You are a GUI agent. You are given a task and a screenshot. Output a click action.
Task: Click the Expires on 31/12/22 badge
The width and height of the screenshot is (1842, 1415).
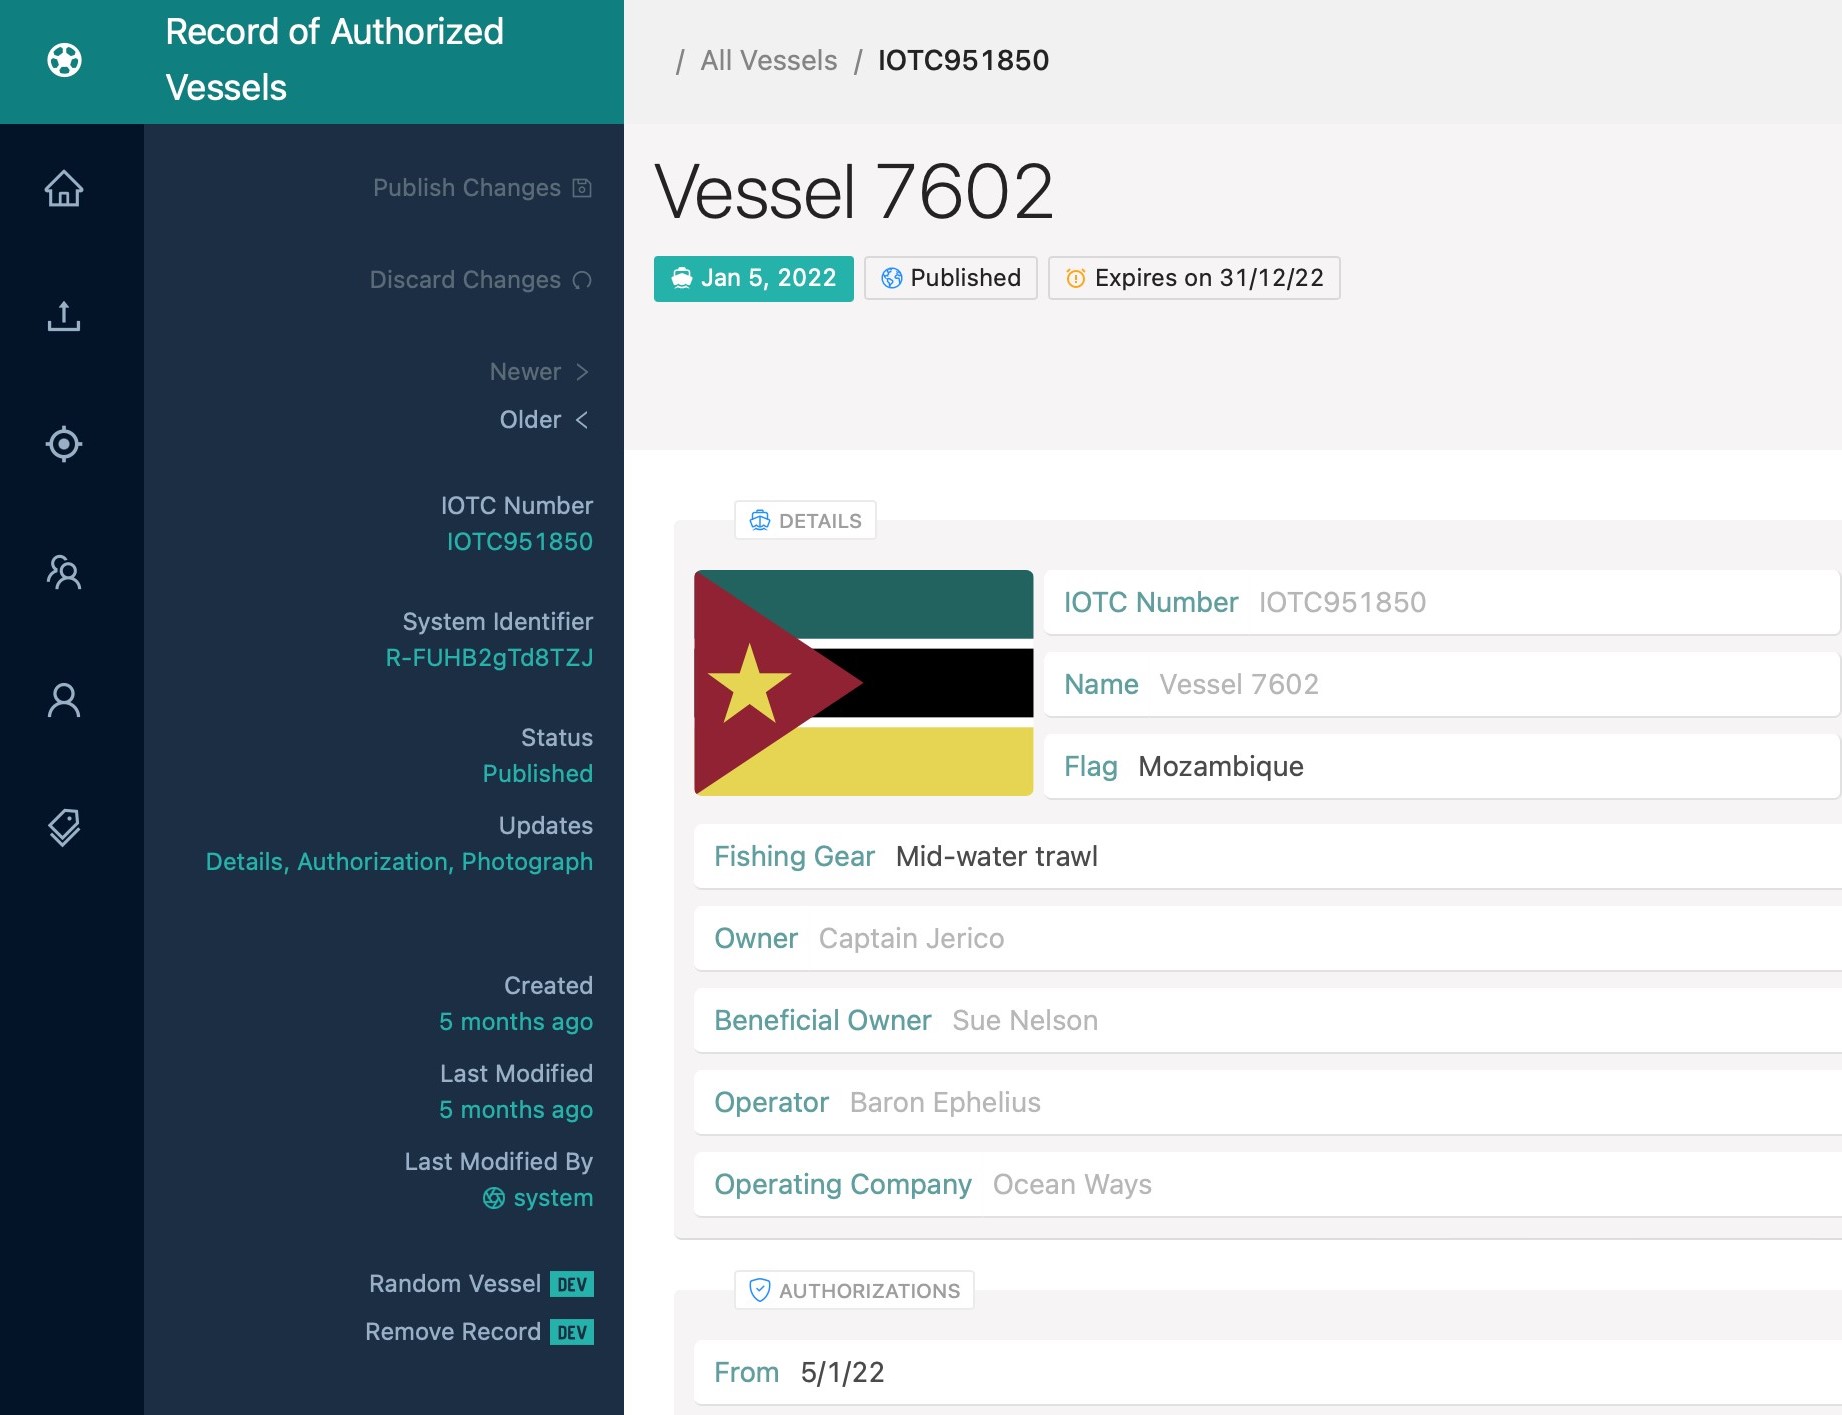pyautogui.click(x=1193, y=278)
